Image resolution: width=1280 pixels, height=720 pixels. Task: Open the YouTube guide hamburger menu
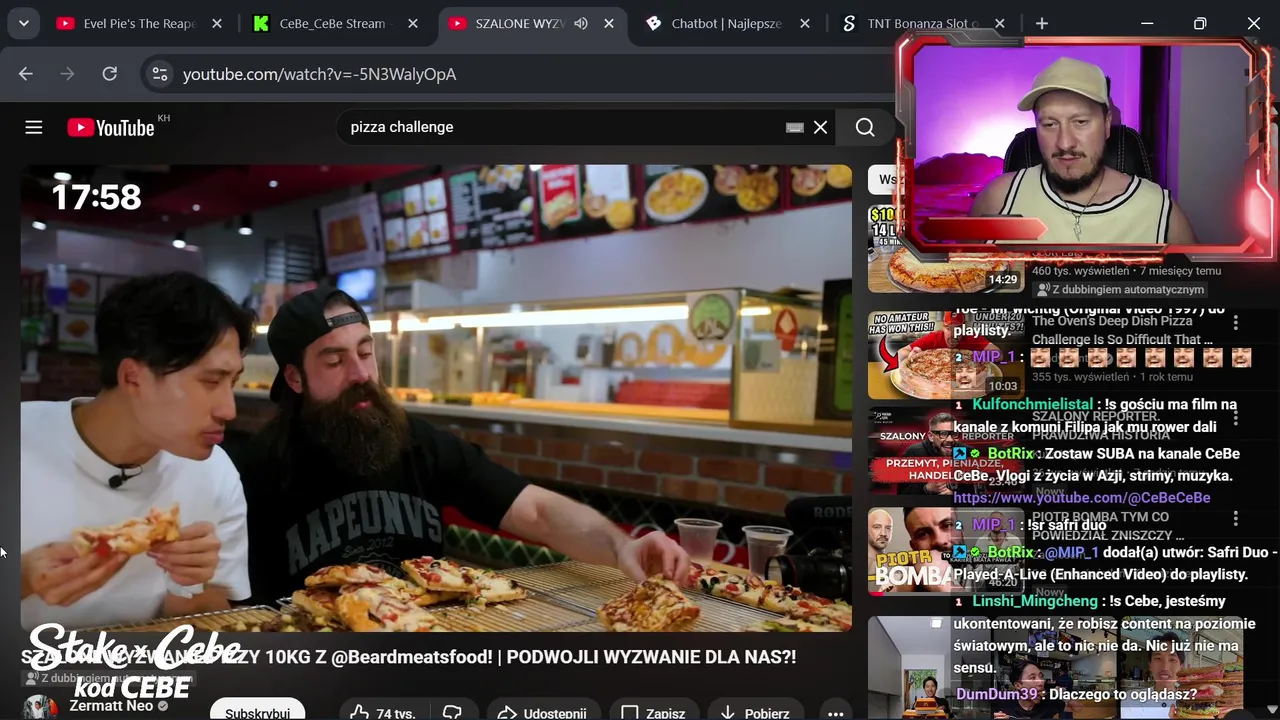click(x=34, y=127)
